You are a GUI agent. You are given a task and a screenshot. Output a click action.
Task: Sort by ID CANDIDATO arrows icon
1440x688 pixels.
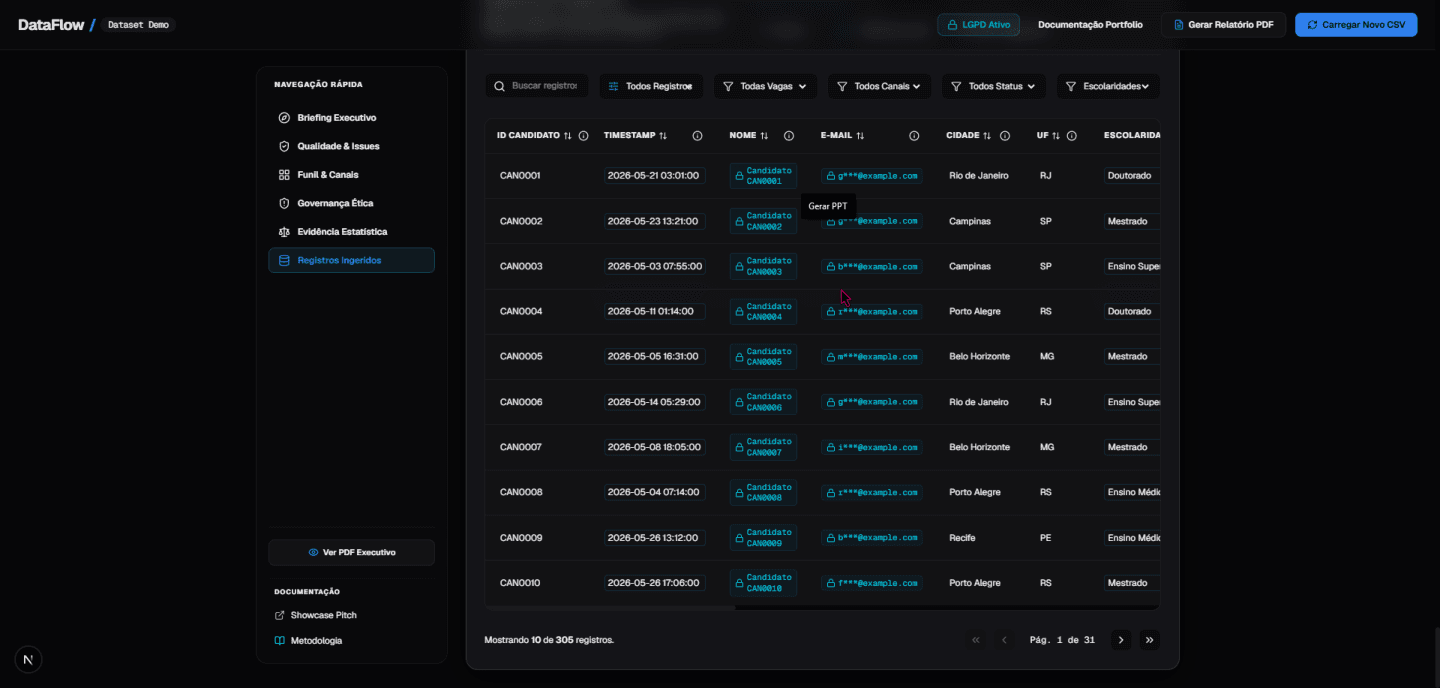[568, 136]
